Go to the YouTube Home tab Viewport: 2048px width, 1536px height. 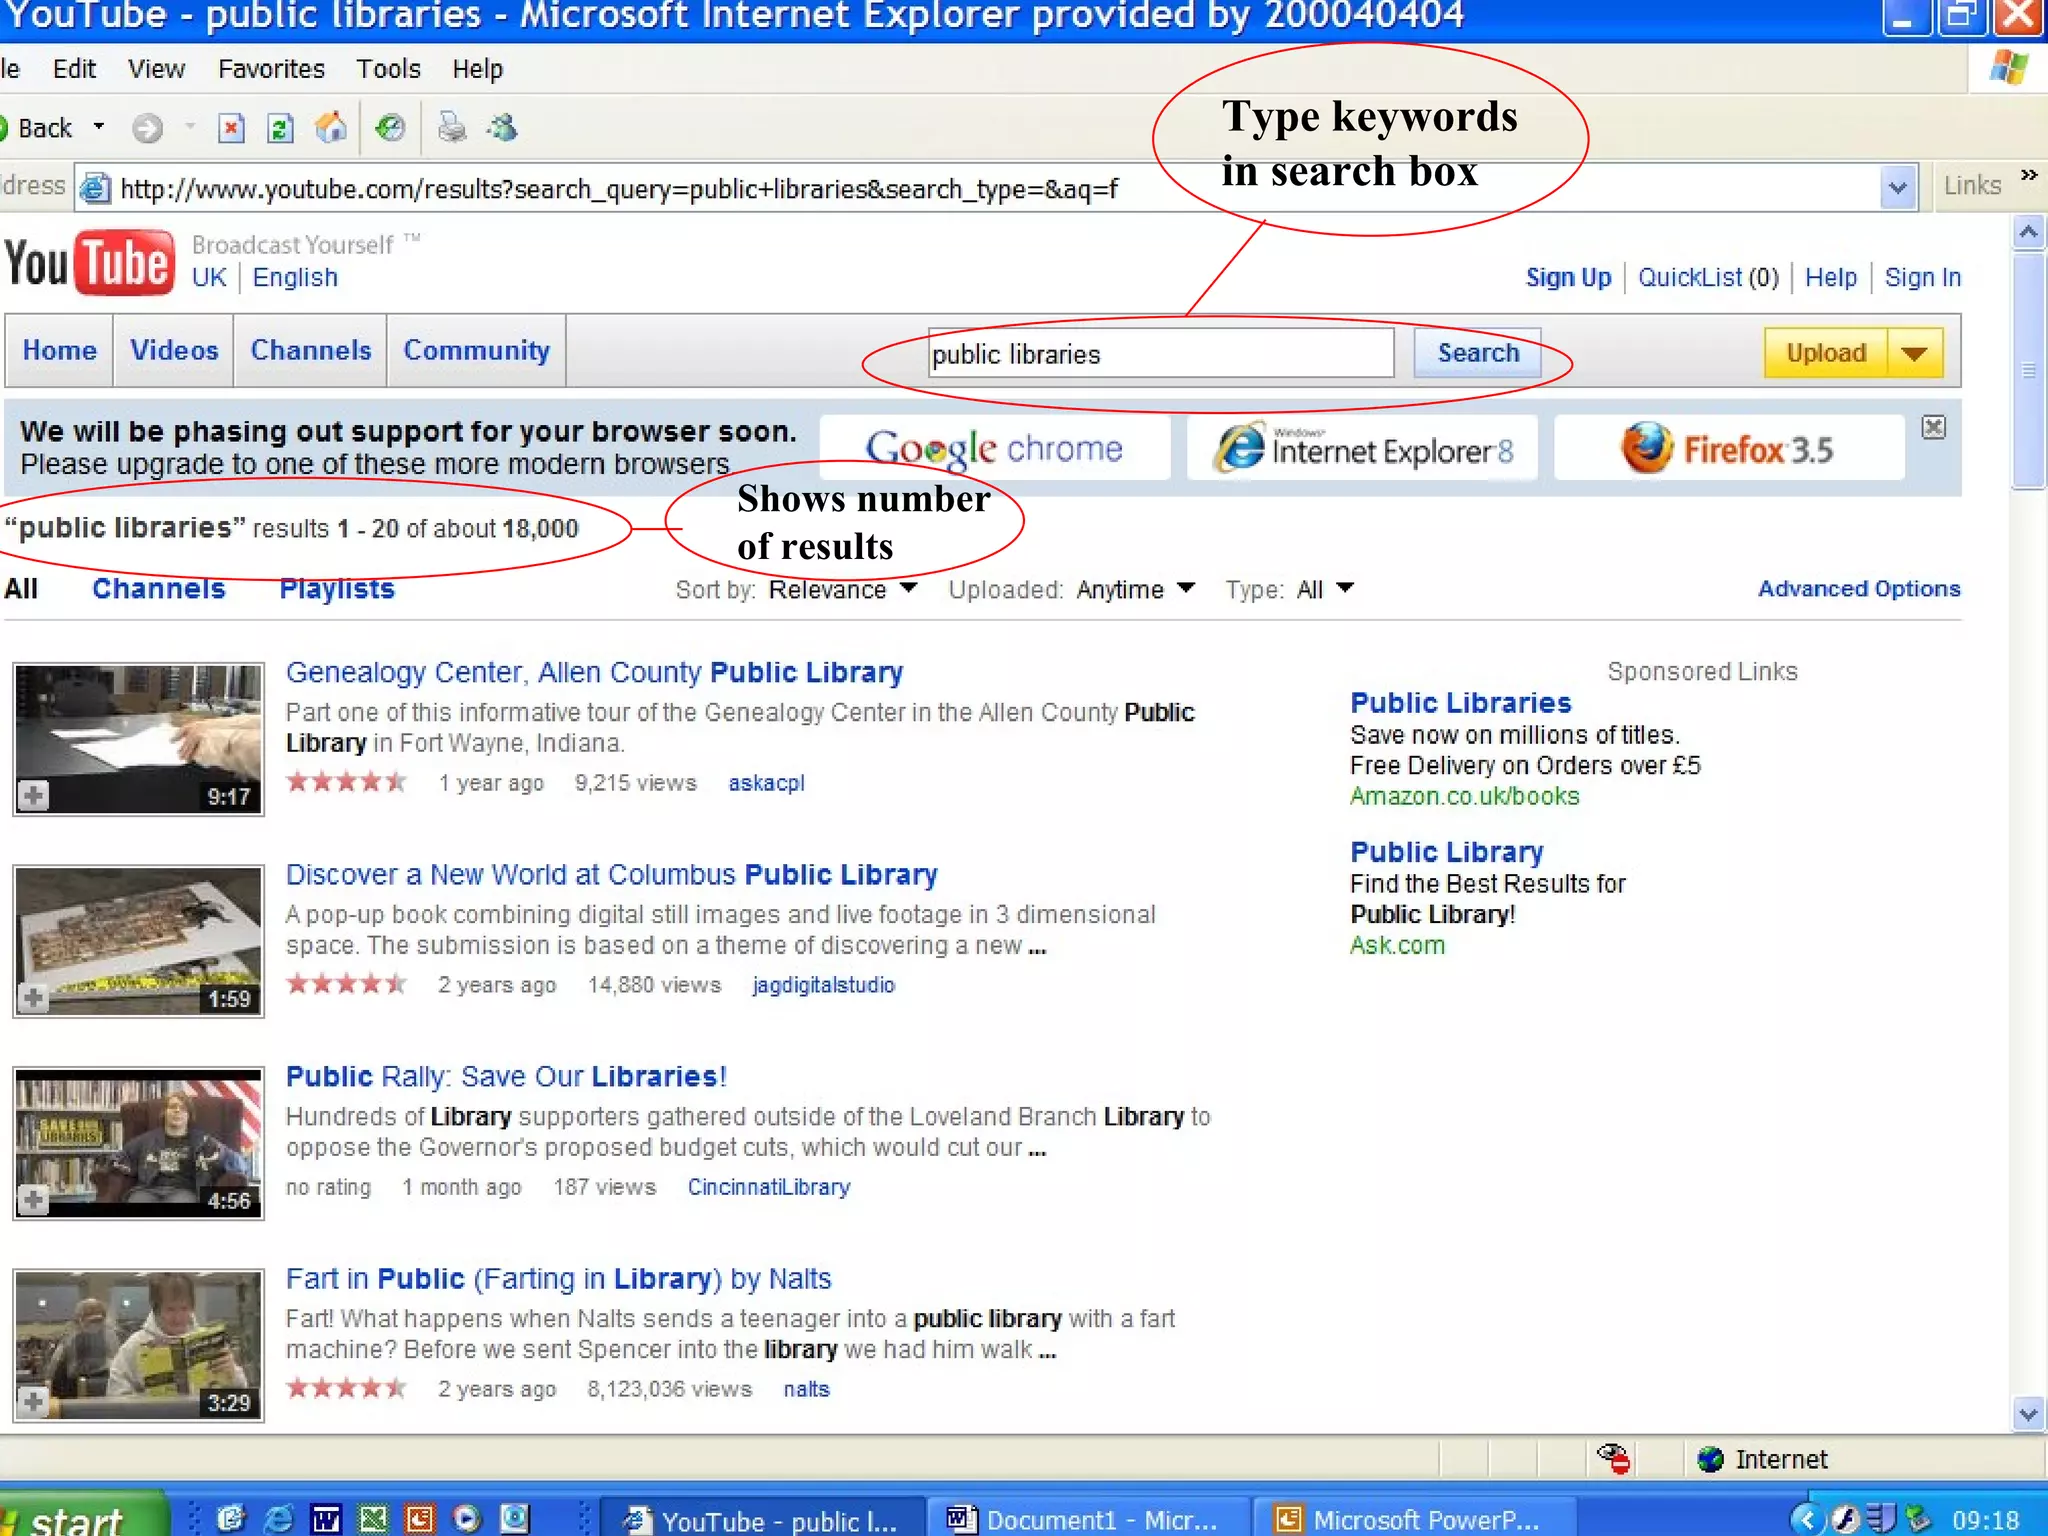[x=60, y=350]
